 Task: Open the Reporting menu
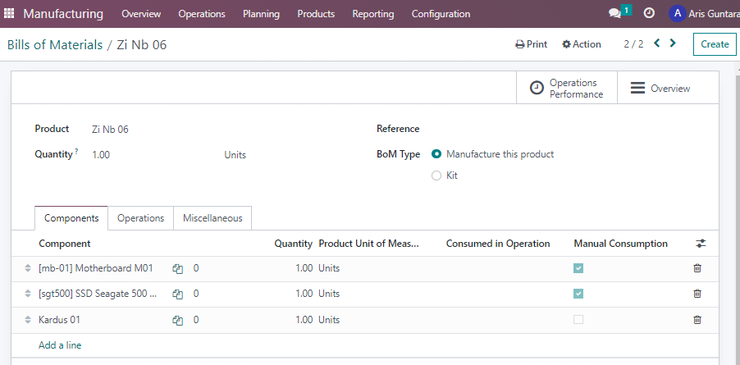(x=373, y=14)
